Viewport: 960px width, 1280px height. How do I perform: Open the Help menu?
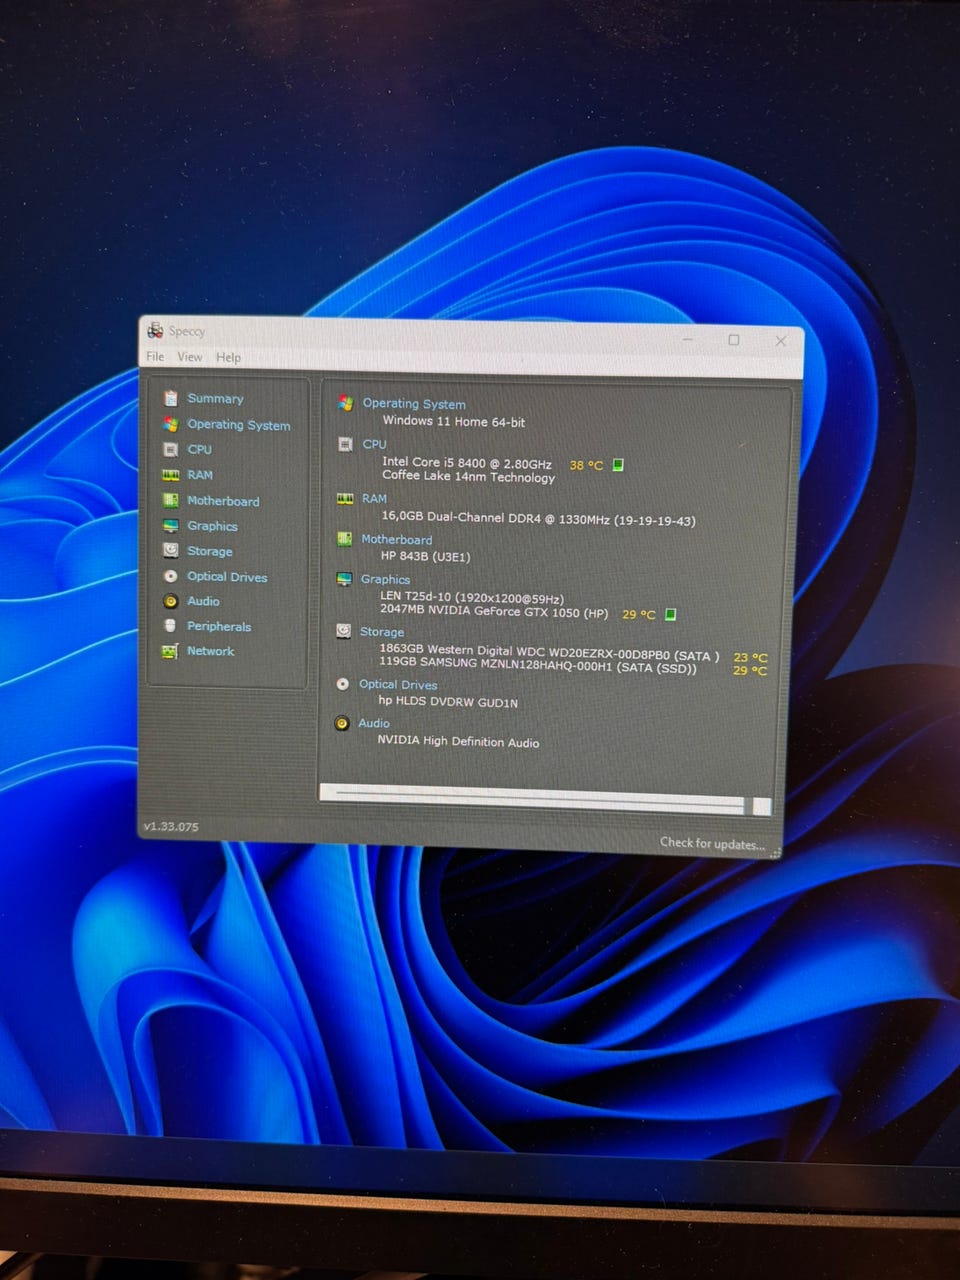pyautogui.click(x=228, y=357)
